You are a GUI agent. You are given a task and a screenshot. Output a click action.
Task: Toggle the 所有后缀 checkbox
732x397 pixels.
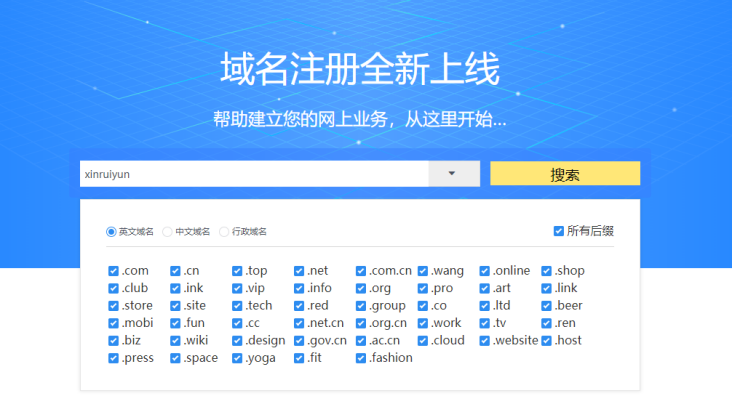click(x=558, y=231)
